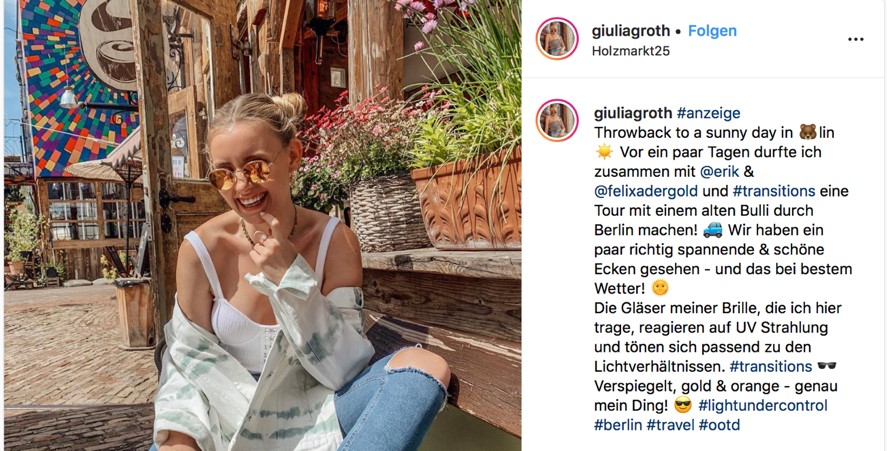This screenshot has width=887, height=451.
Task: Open the #transitions hashtag after Lichtverhältnissen
Action: click(770, 367)
